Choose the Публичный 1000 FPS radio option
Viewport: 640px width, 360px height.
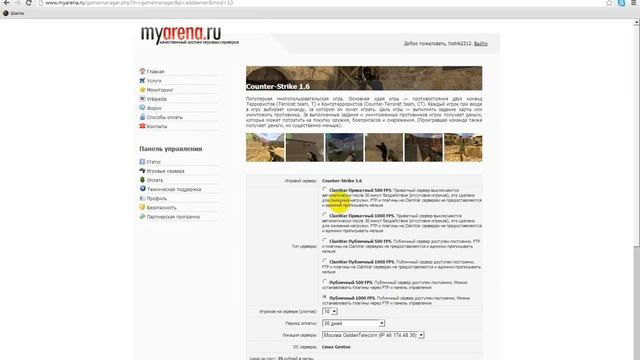pos(324,297)
